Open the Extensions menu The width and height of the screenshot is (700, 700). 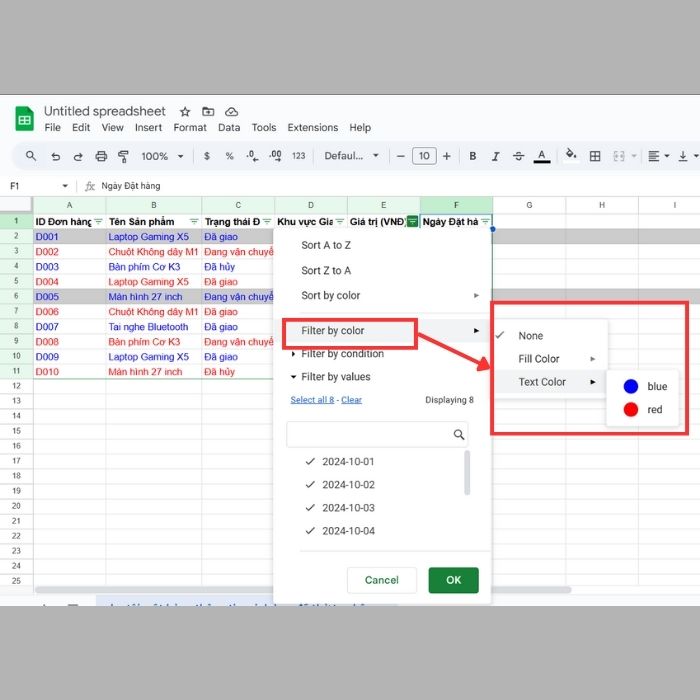[x=312, y=128]
